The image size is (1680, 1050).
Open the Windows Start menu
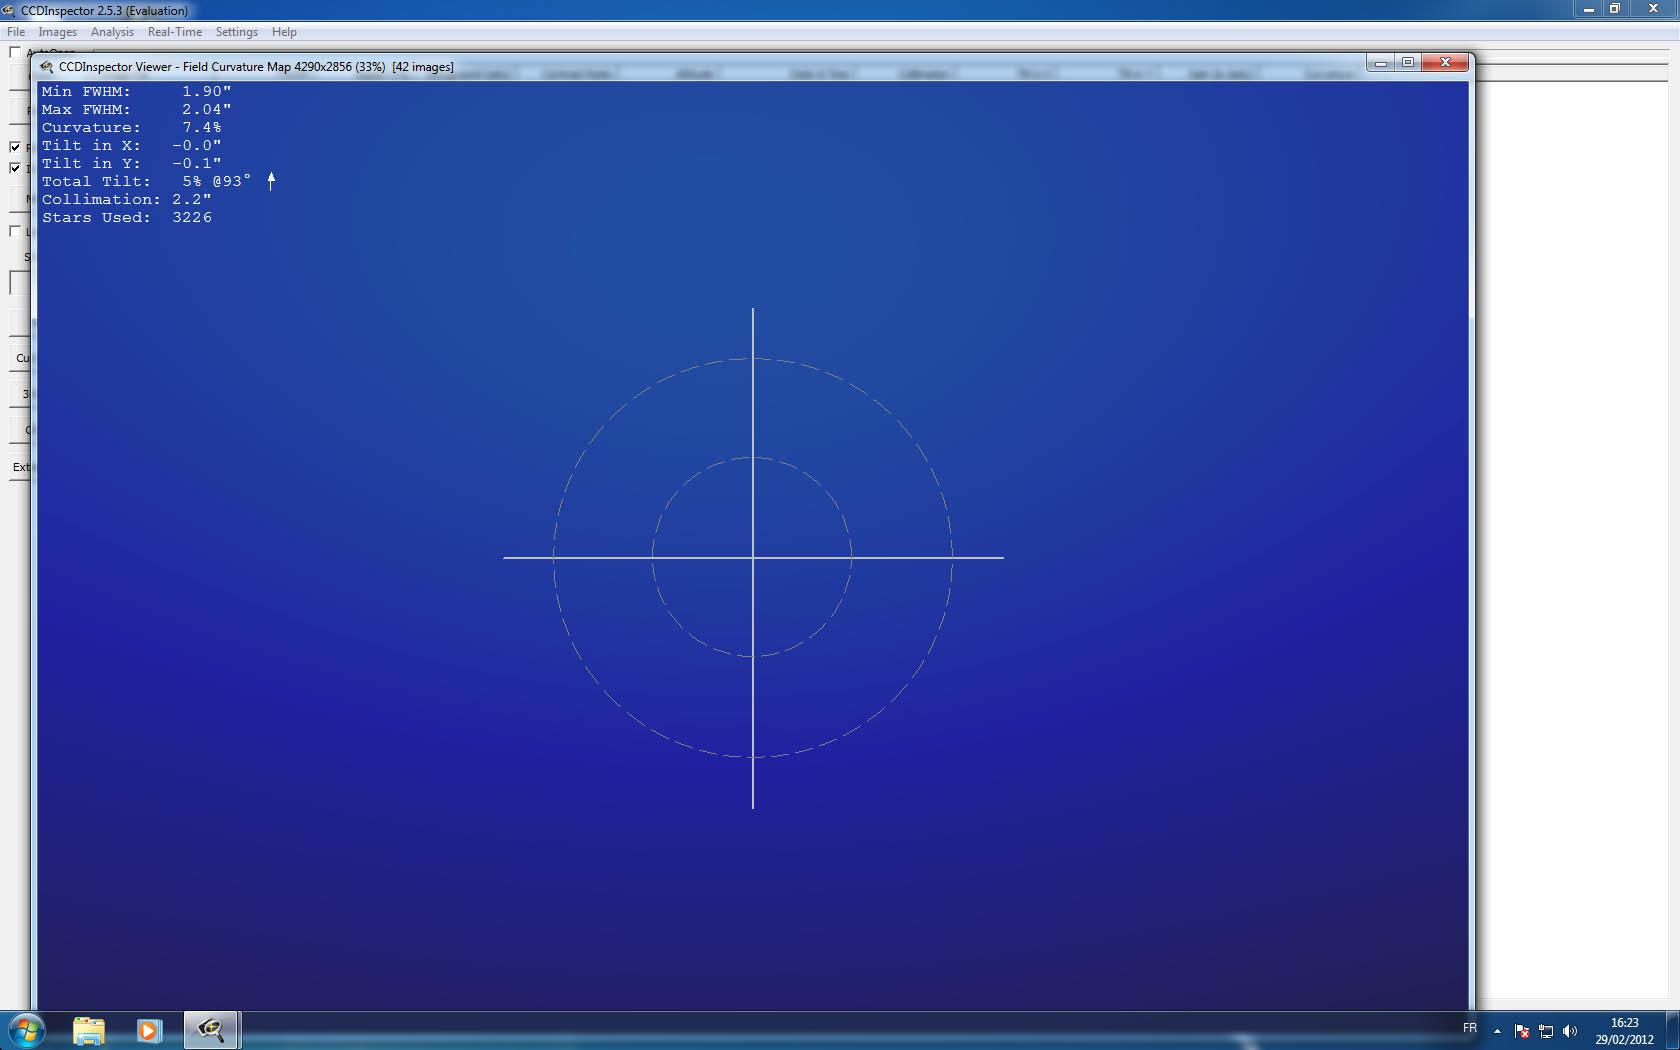(26, 1030)
